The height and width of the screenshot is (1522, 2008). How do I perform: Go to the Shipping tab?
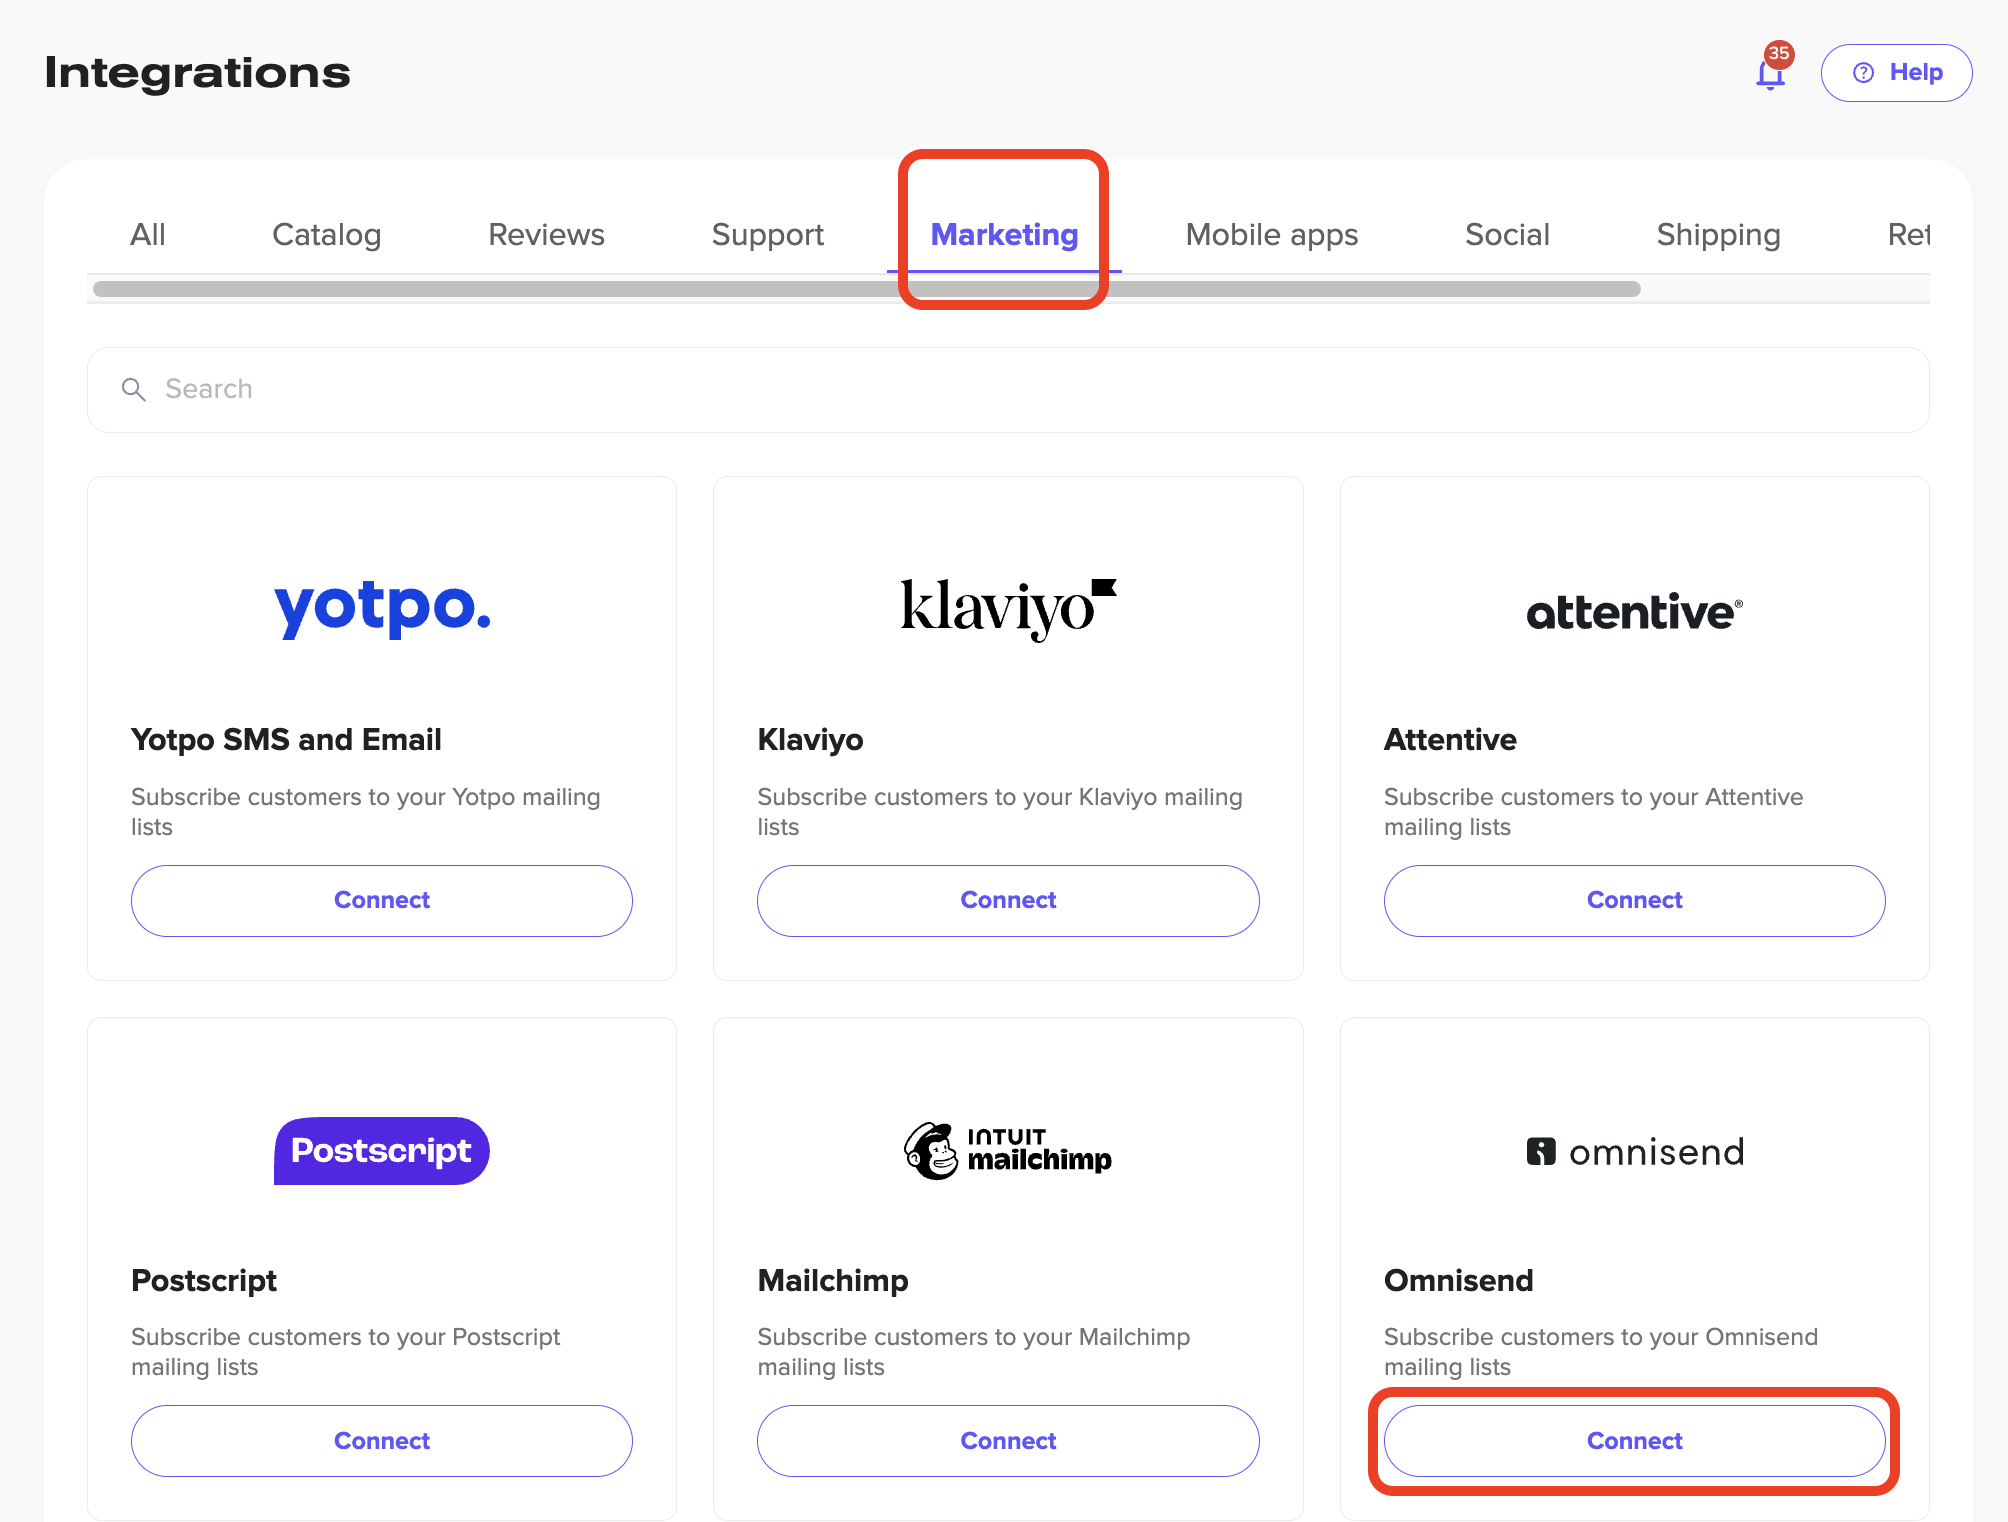coord(1718,235)
